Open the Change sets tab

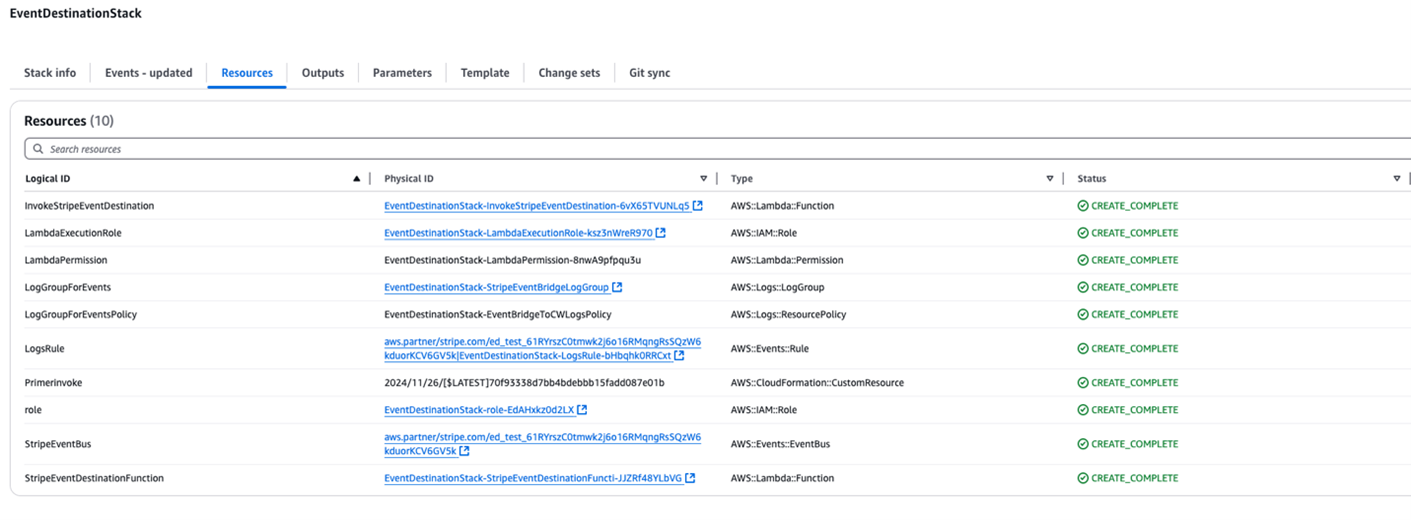pyautogui.click(x=569, y=73)
